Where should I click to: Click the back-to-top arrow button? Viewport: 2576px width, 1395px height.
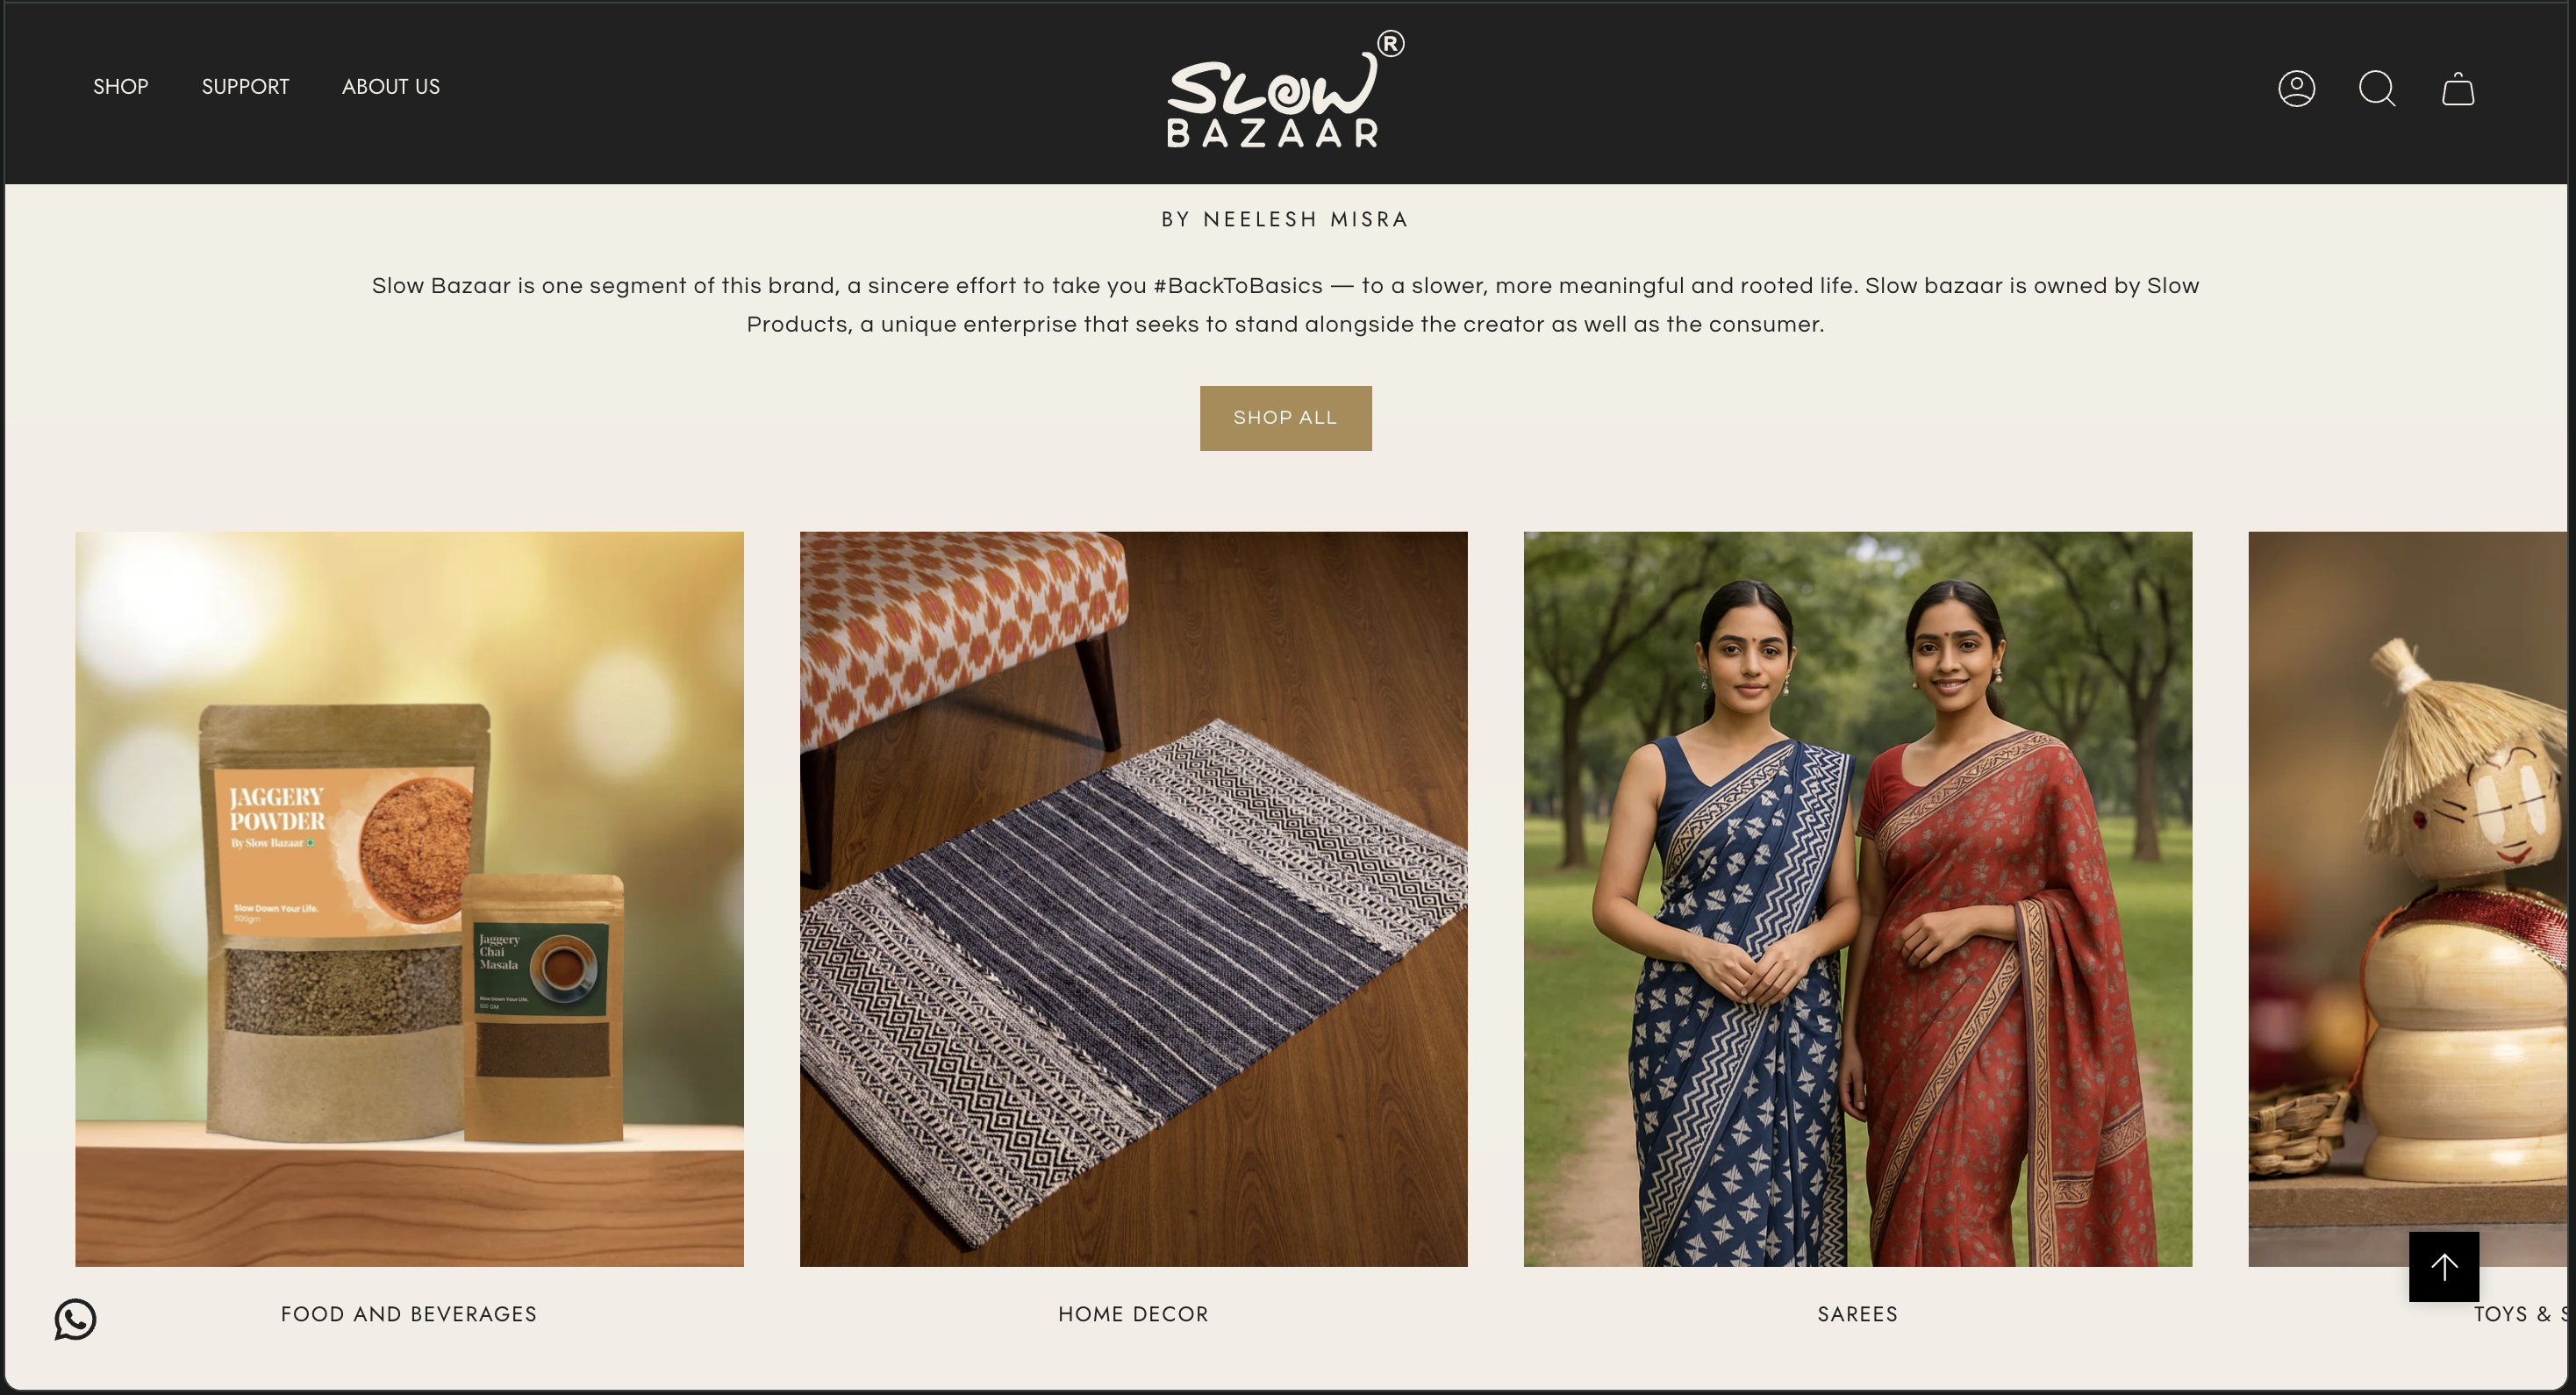[x=2444, y=1267]
